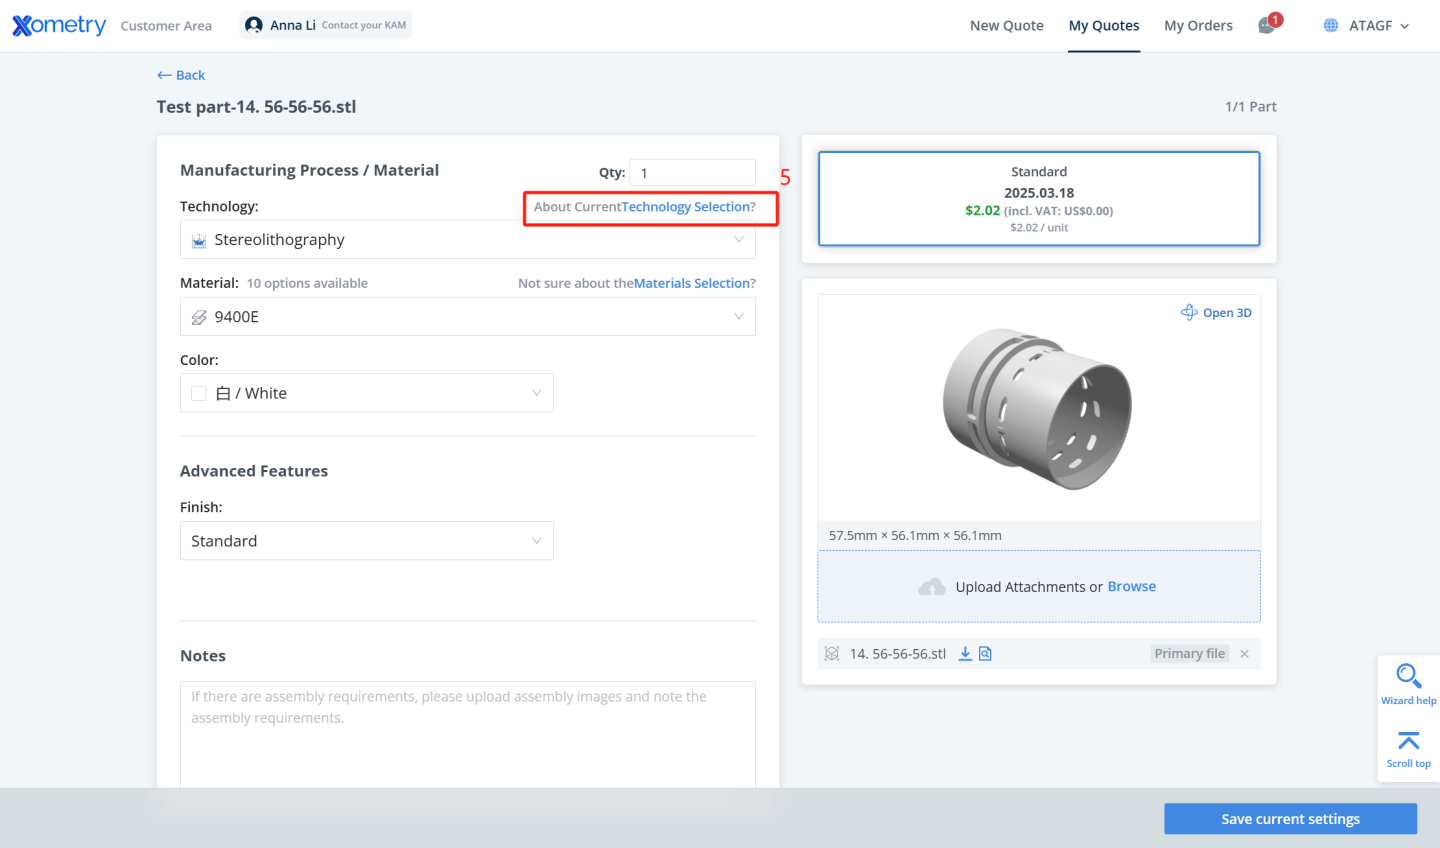Open the Materials Selection link
Screen dimensions: 1440x848
[x=692, y=283]
